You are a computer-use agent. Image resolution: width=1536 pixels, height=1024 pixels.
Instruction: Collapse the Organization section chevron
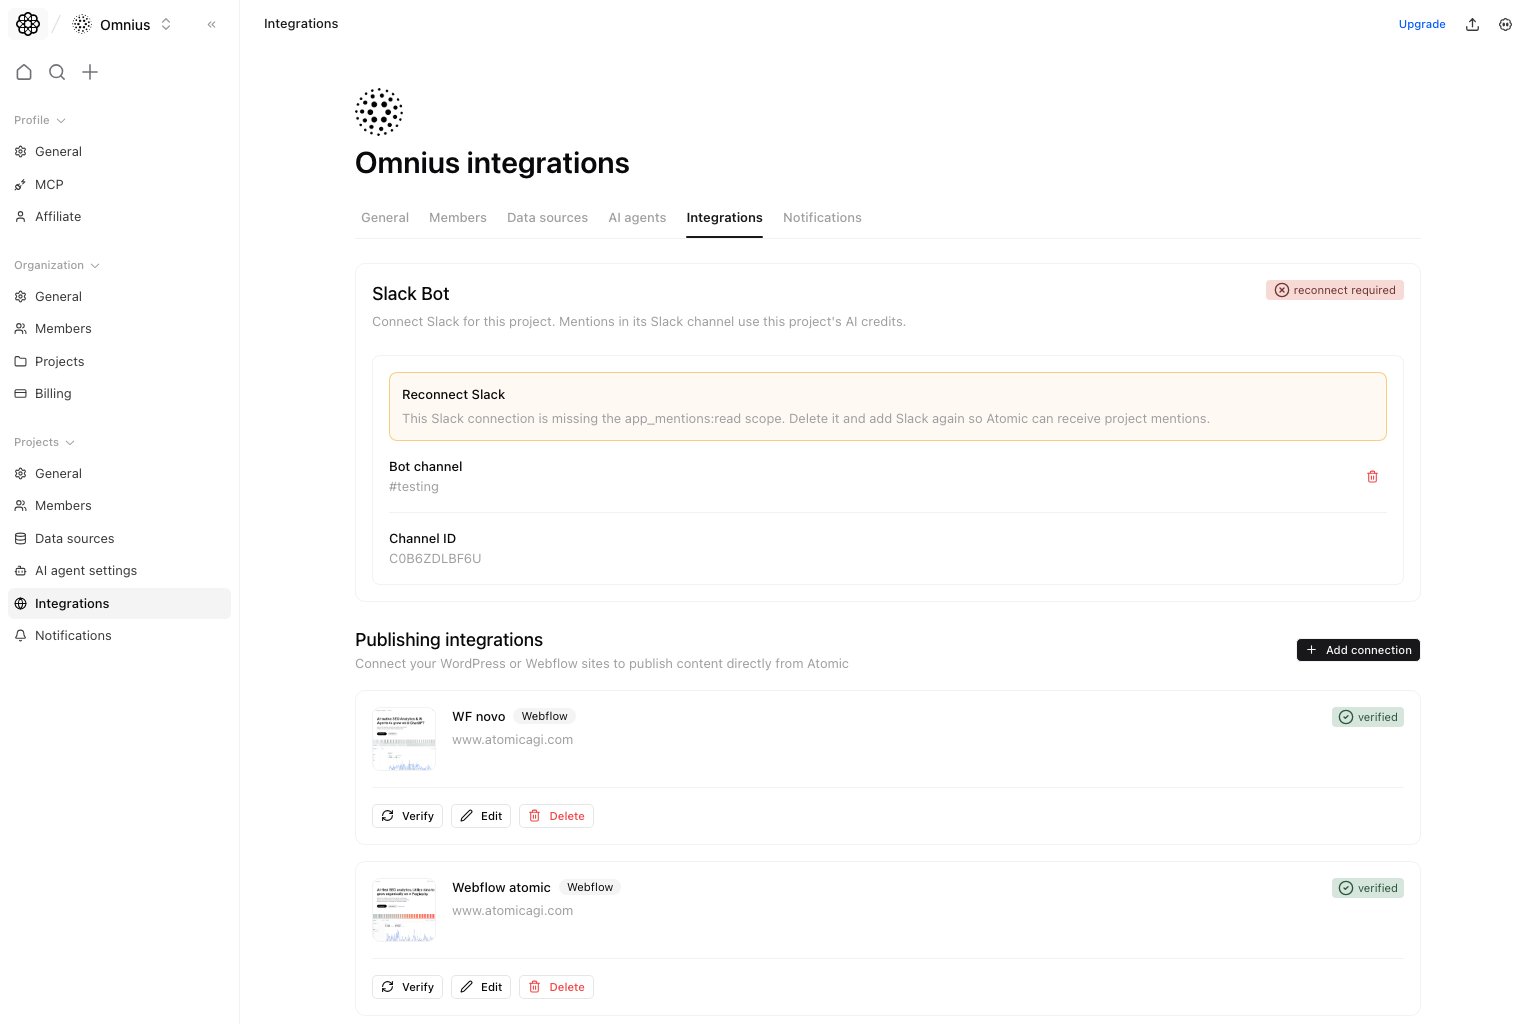point(95,266)
